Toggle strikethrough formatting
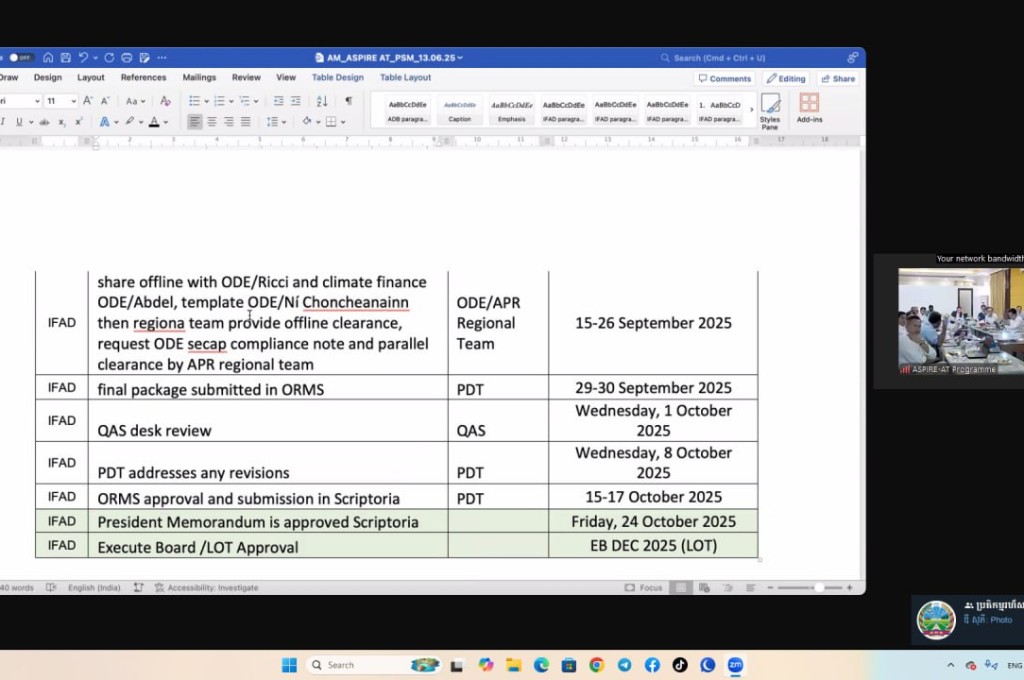Viewport: 1024px width, 680px height. 44,121
